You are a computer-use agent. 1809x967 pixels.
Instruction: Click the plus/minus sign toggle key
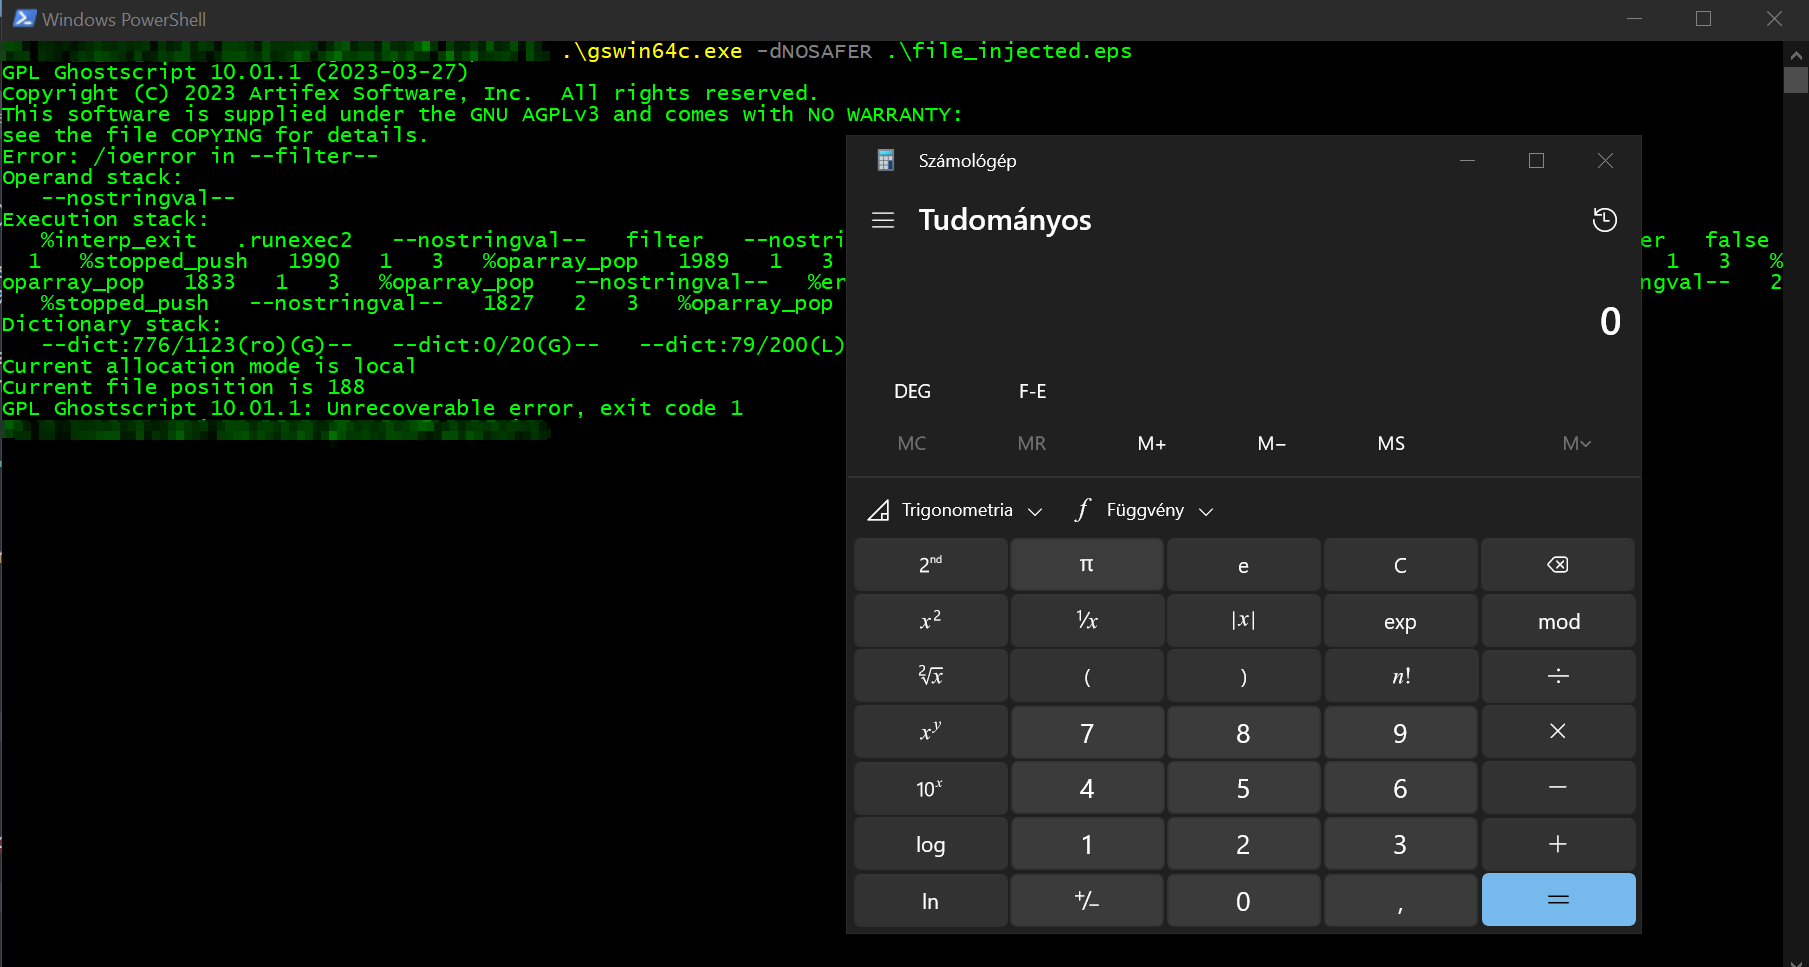[1087, 900]
